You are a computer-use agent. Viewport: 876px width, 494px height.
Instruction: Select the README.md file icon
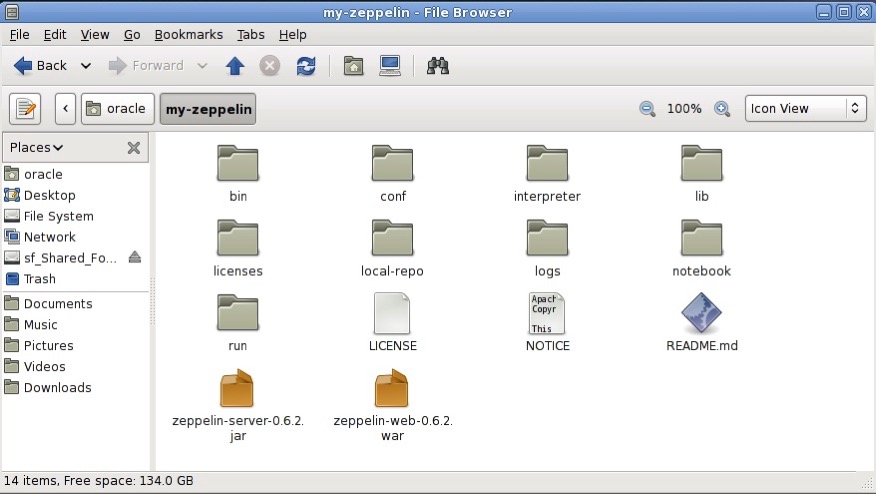[702, 313]
